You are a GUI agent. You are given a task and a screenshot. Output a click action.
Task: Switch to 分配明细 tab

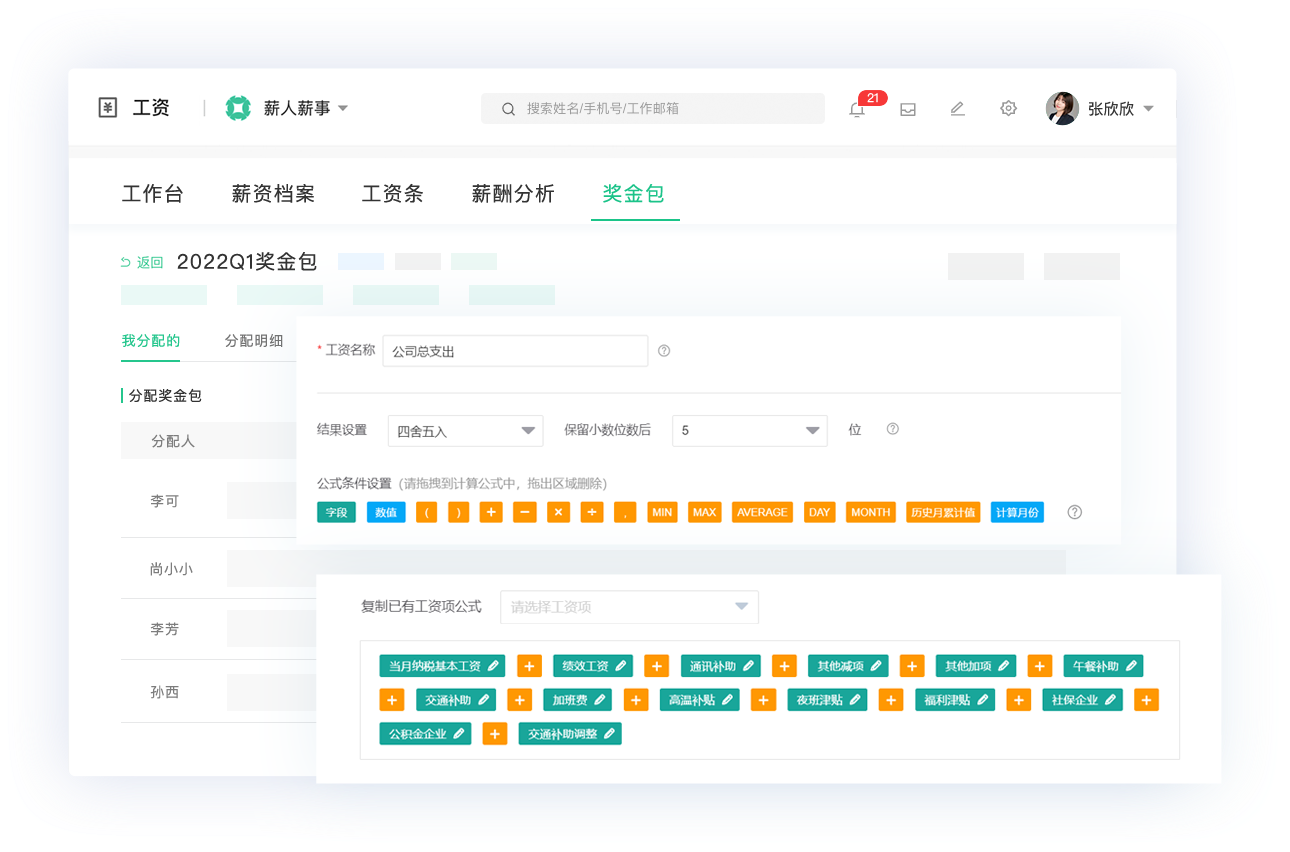[254, 341]
